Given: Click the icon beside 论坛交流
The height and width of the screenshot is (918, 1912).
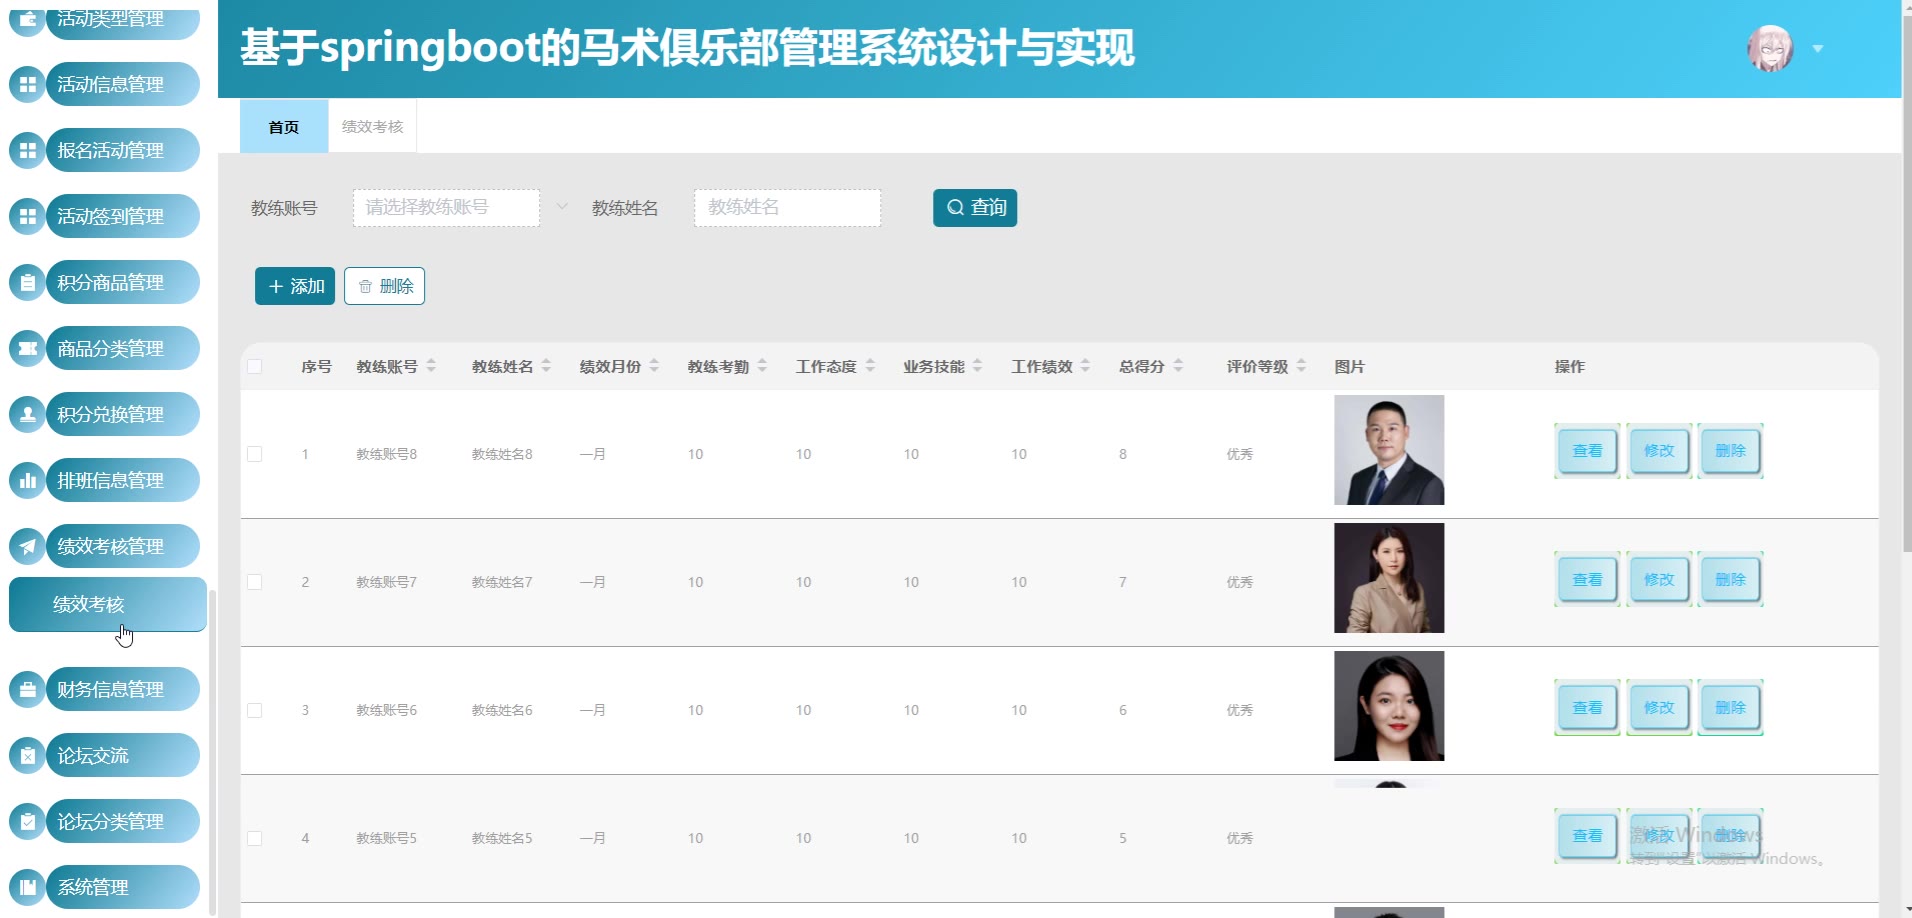Looking at the screenshot, I should point(27,755).
